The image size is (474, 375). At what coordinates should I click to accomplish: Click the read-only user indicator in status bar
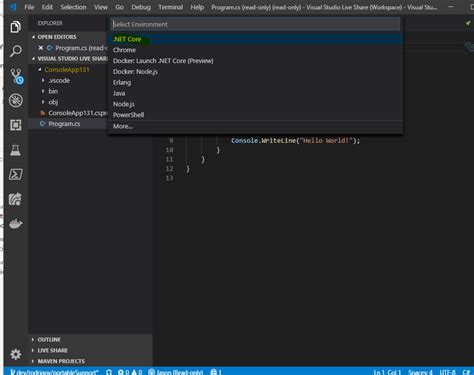[x=176, y=372]
